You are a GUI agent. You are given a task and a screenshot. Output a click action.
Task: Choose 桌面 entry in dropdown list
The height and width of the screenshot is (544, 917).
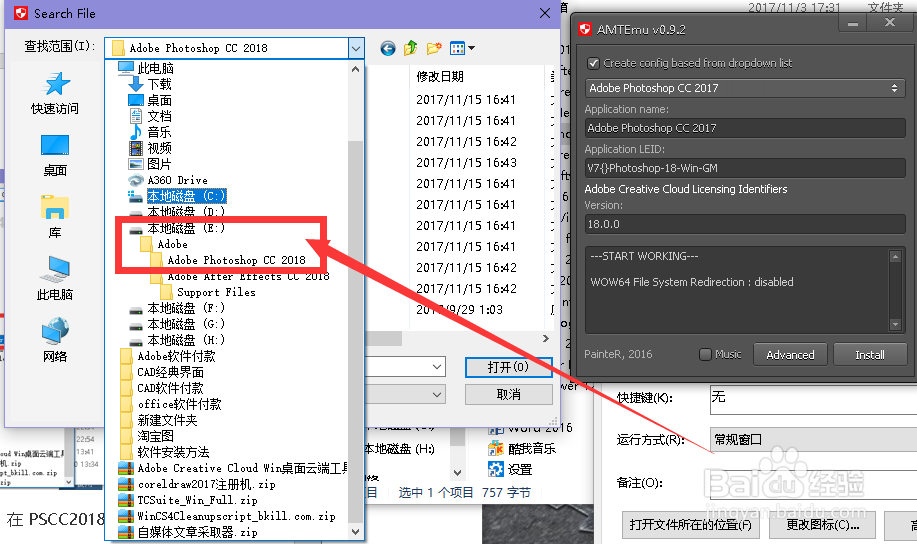[x=150, y=101]
